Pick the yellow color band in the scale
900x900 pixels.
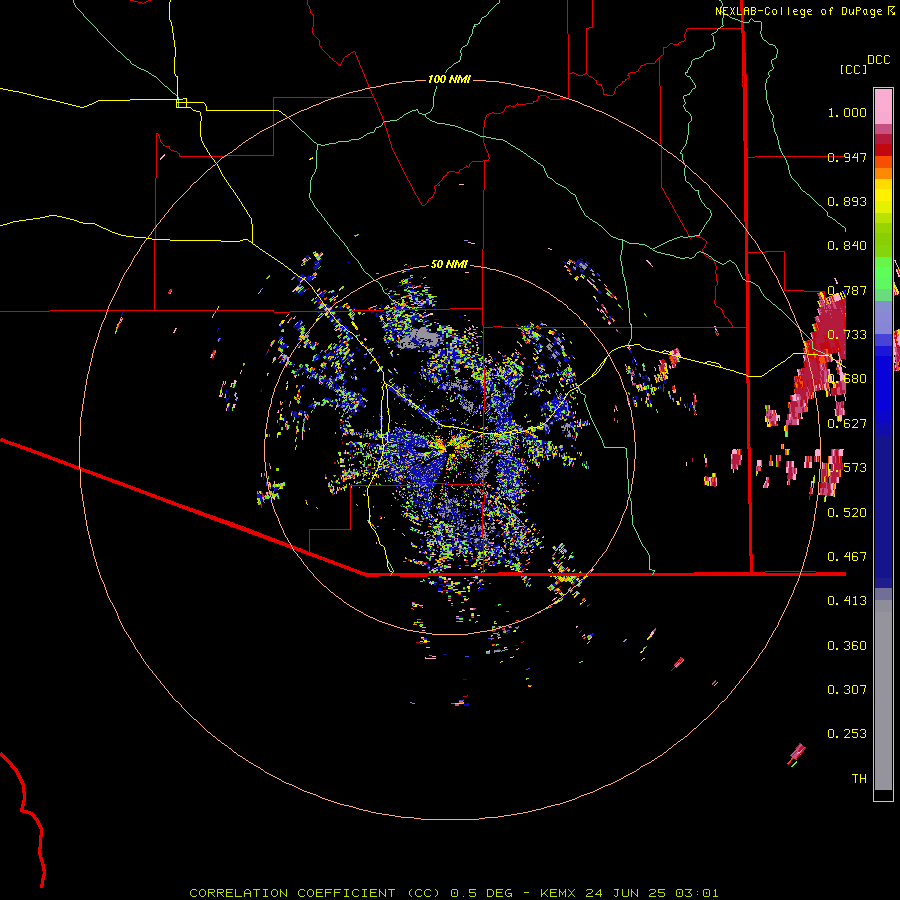tap(883, 196)
